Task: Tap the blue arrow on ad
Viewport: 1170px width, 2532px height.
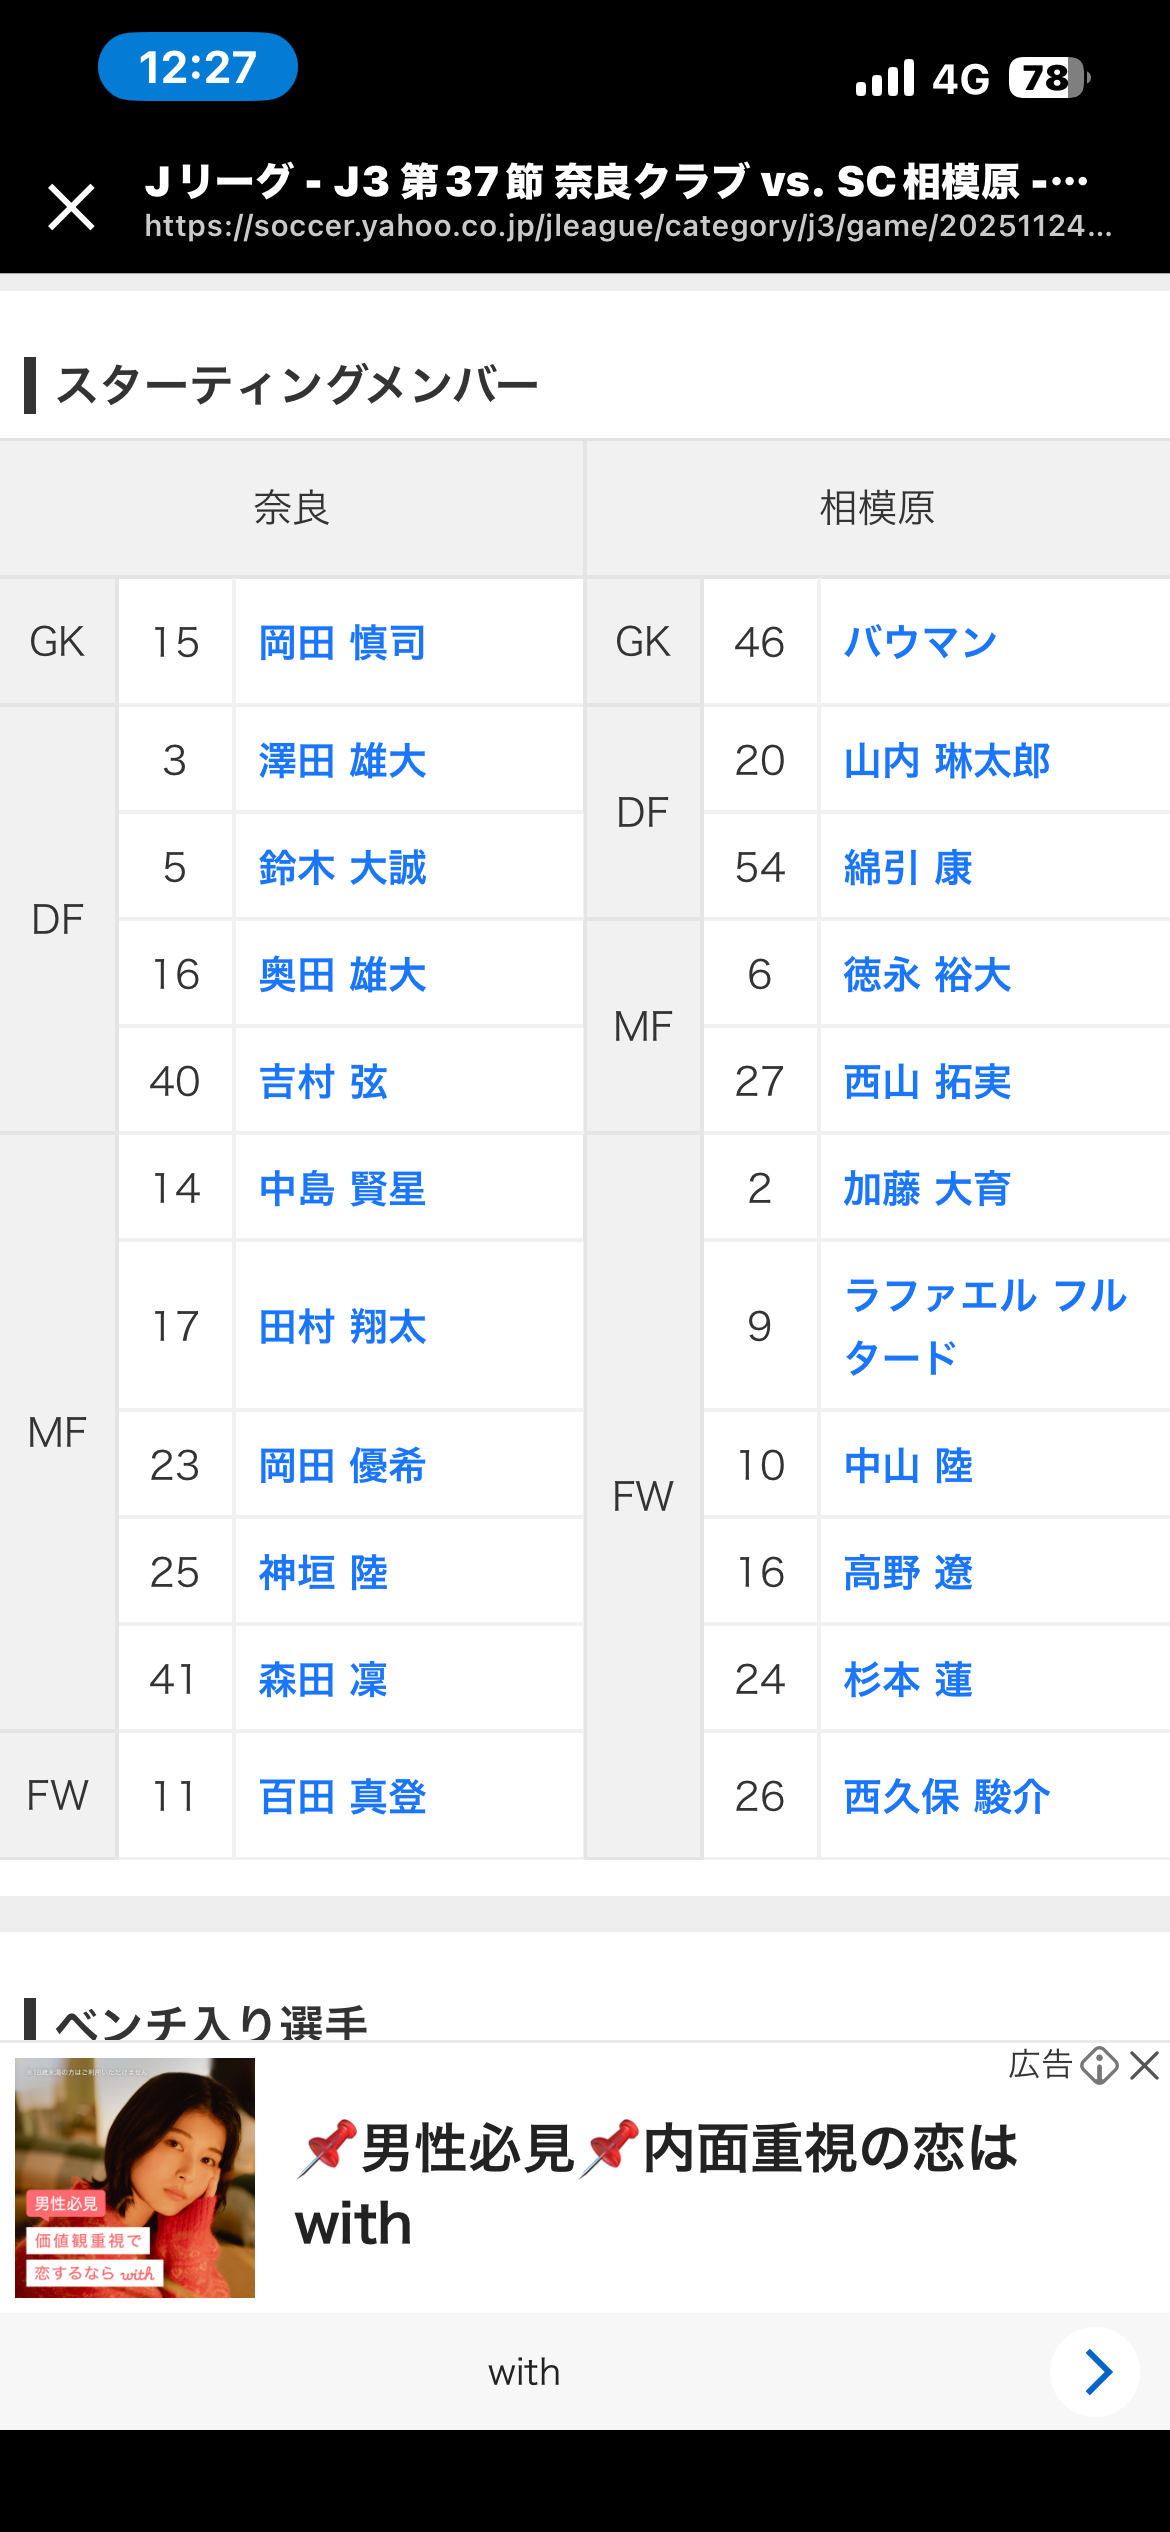Action: click(x=1096, y=2371)
